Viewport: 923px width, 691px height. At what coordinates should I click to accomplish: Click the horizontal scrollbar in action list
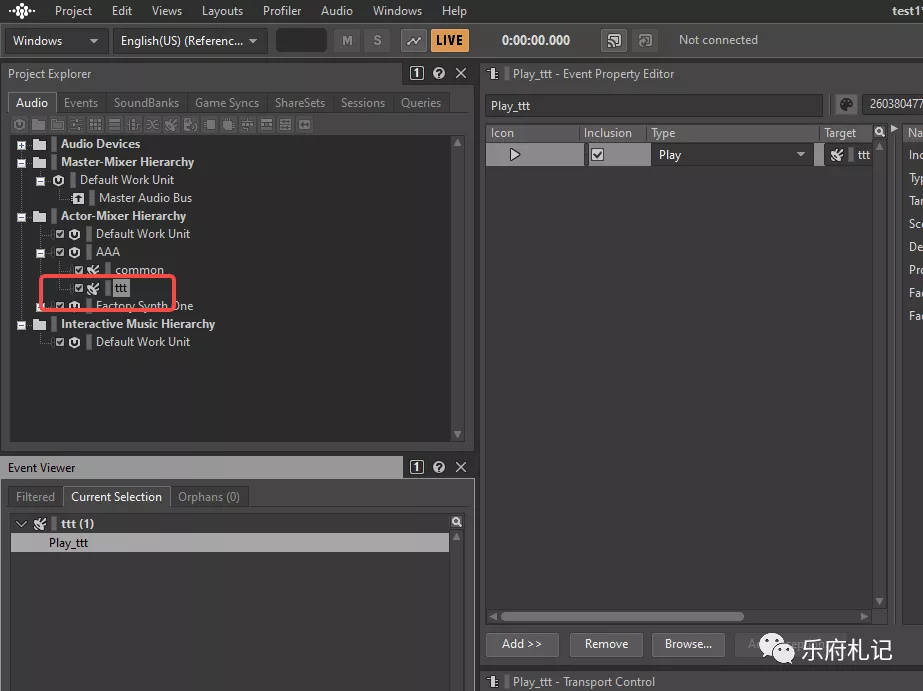tap(622, 616)
